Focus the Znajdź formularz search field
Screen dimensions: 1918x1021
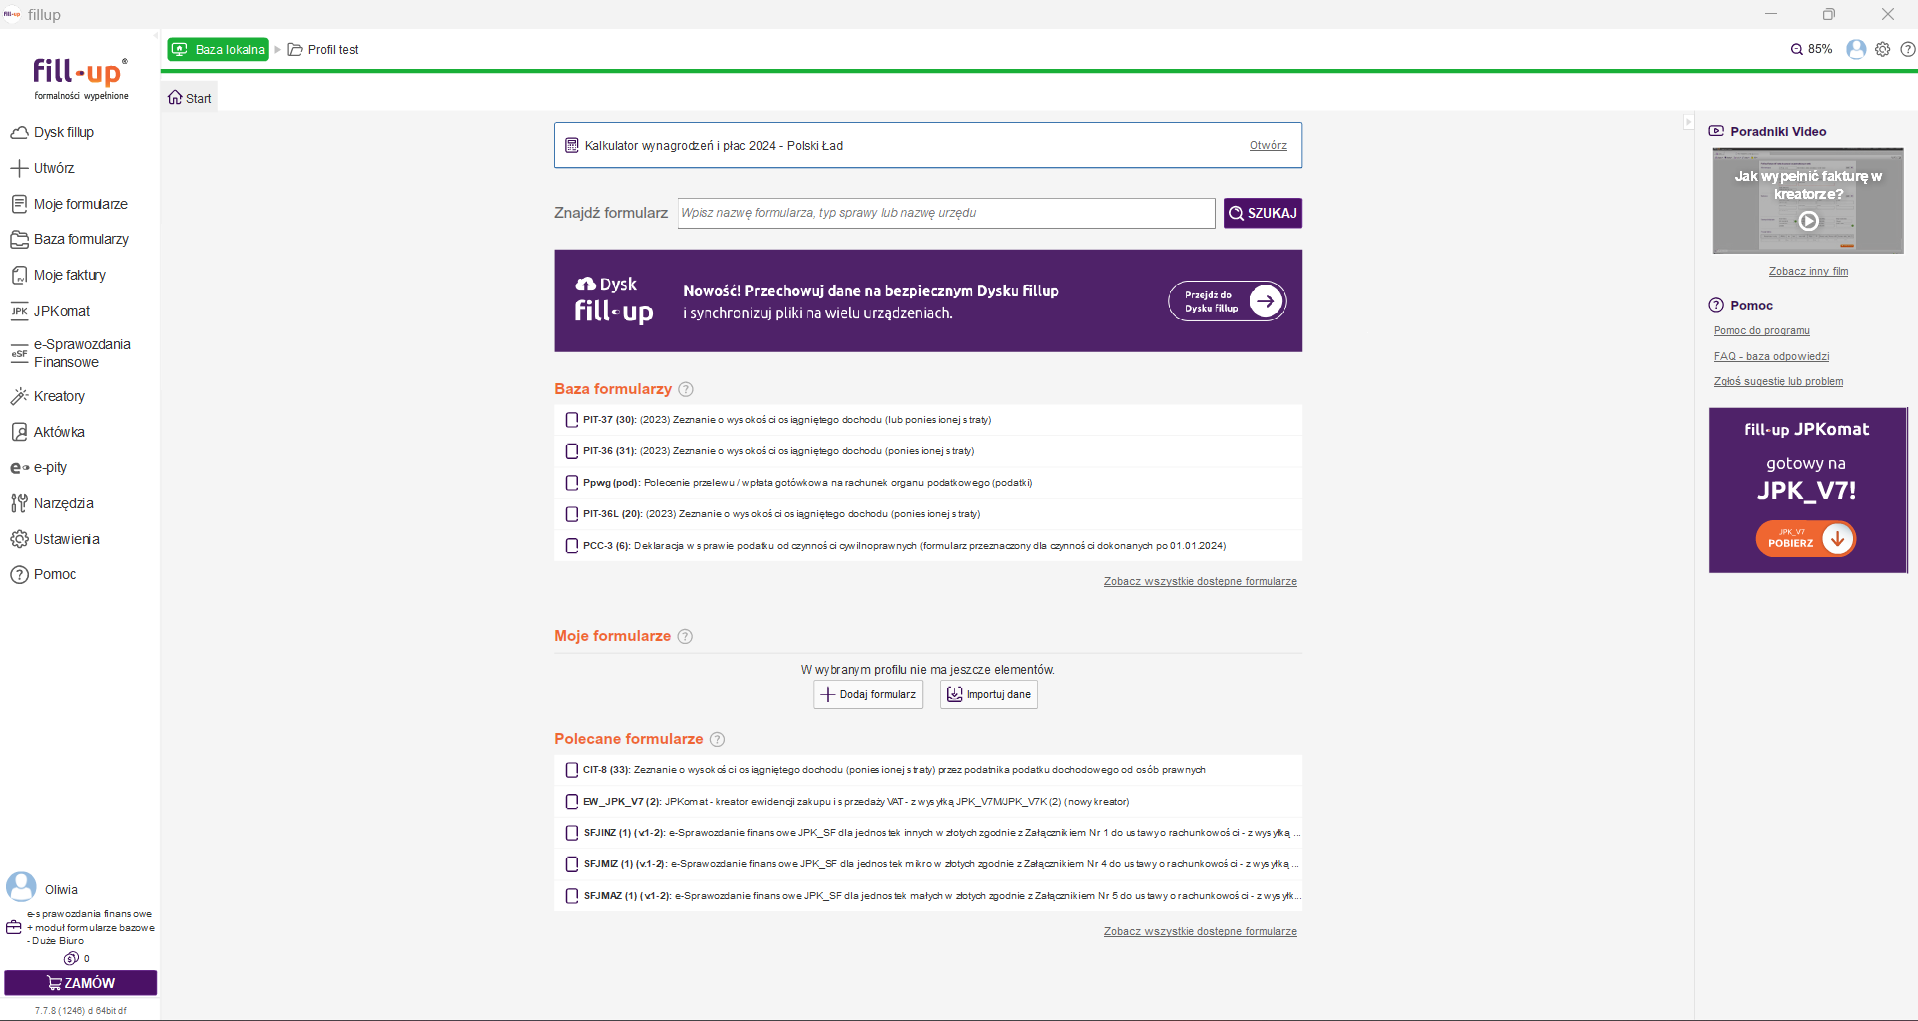(946, 213)
